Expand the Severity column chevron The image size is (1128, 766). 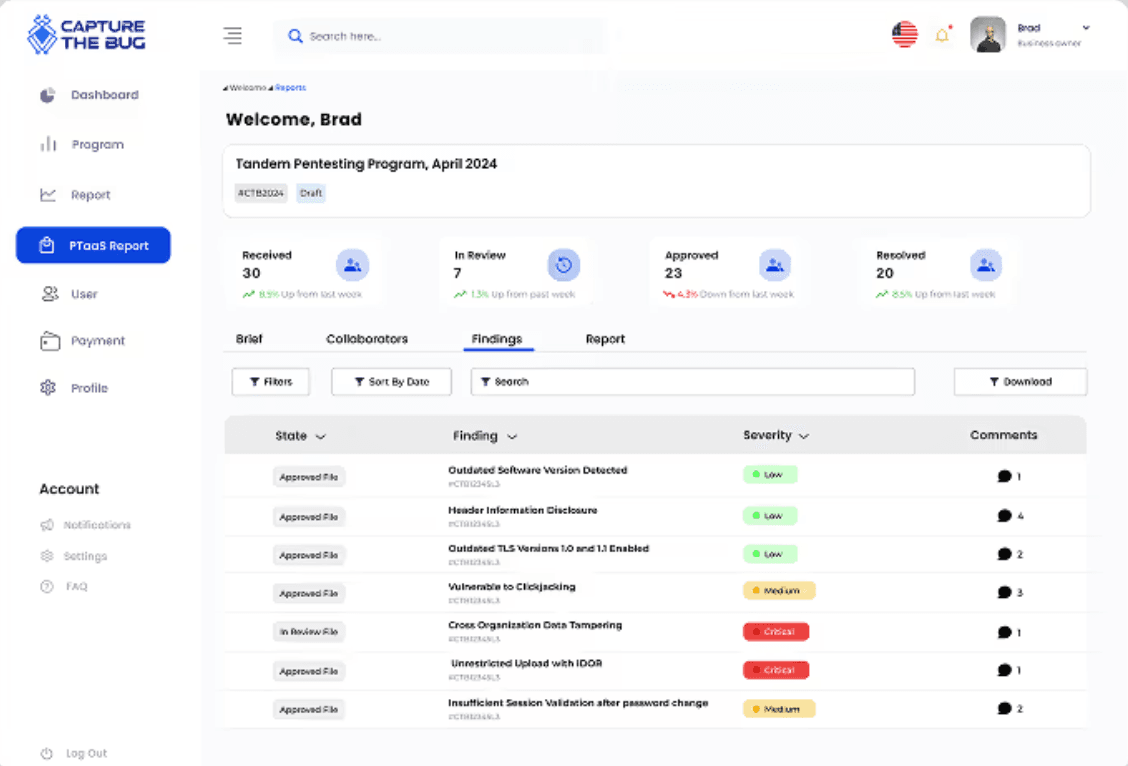[x=804, y=436]
